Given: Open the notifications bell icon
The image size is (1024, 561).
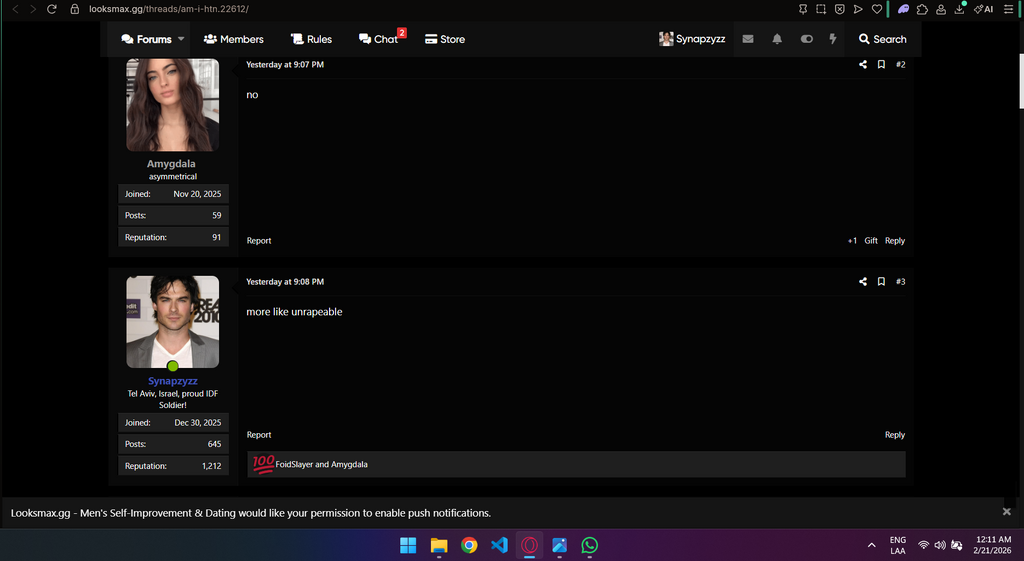Looking at the screenshot, I should (x=777, y=39).
